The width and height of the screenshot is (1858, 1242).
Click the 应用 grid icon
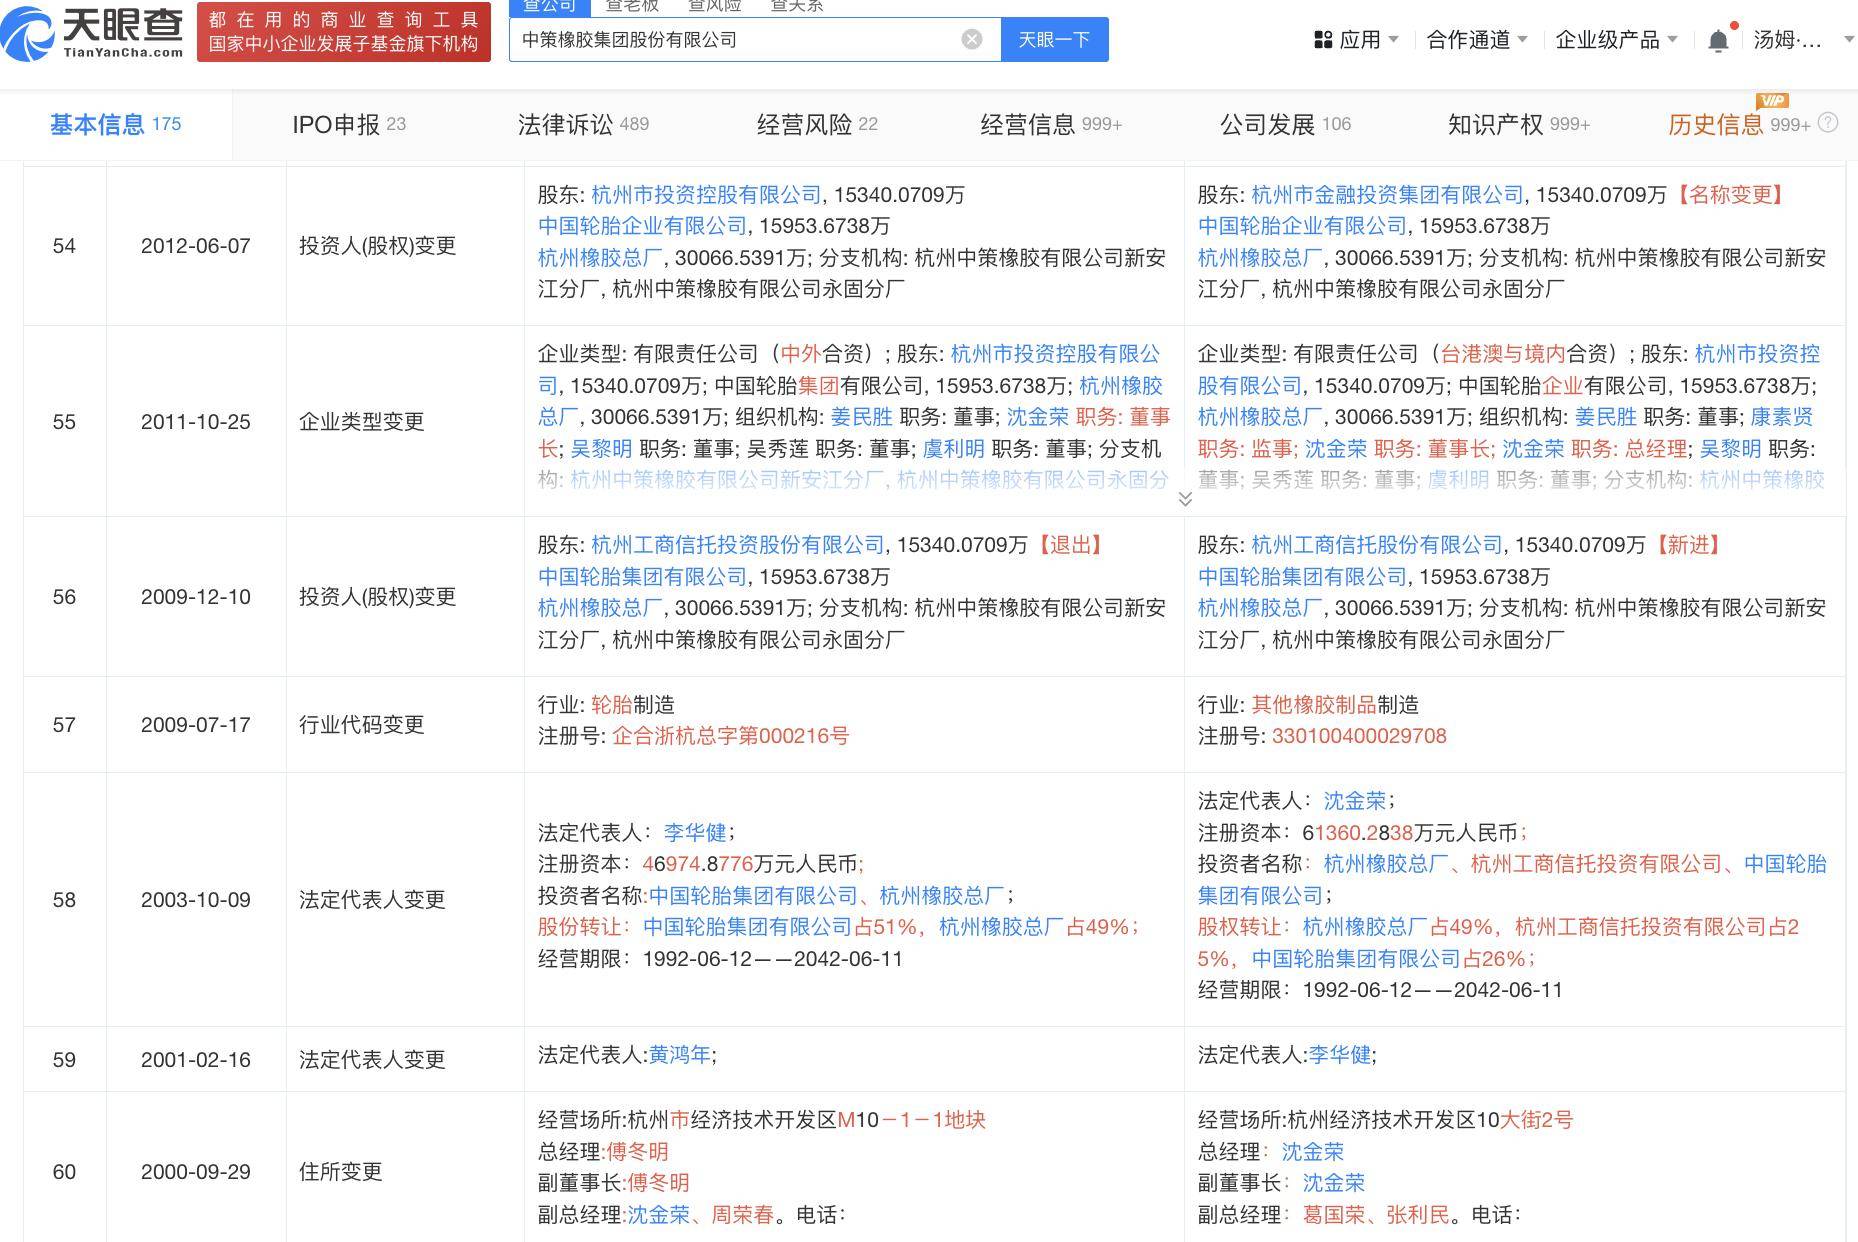coord(1323,40)
